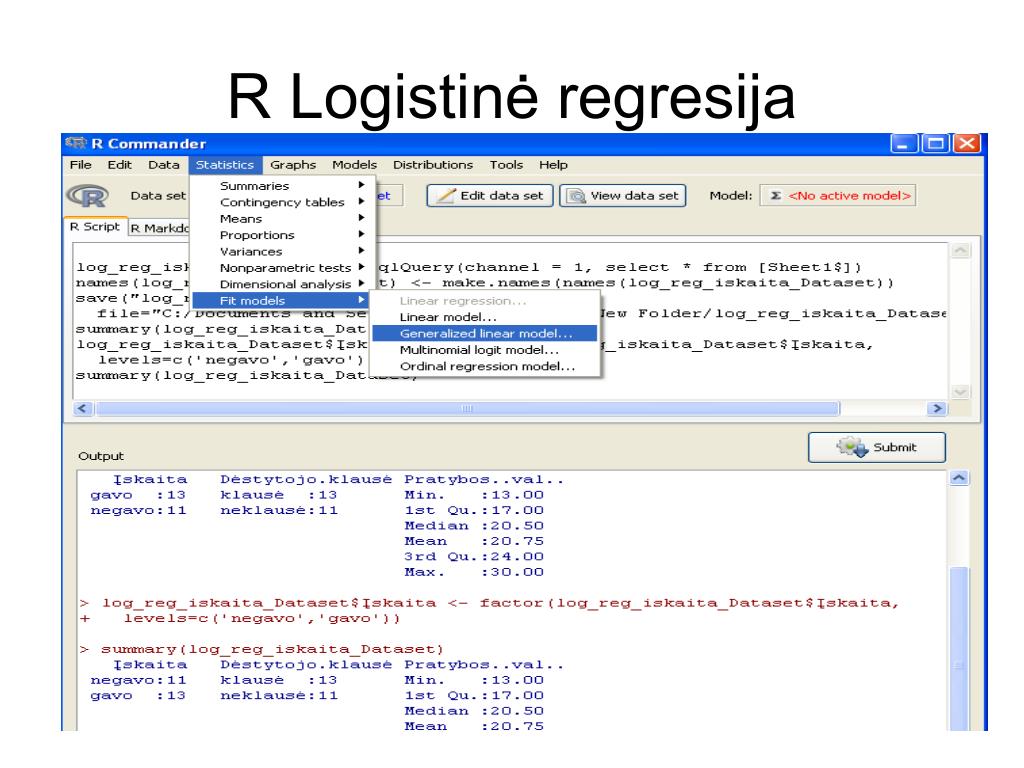Select Linear model... menu entry

[x=485, y=317]
